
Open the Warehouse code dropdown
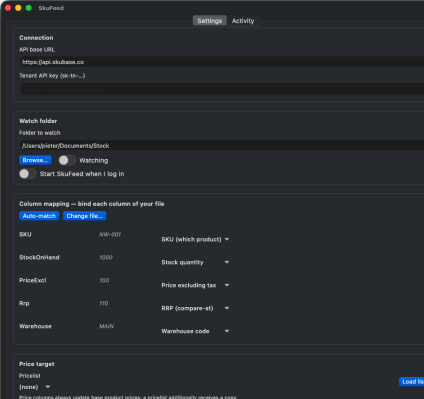[x=195, y=331]
